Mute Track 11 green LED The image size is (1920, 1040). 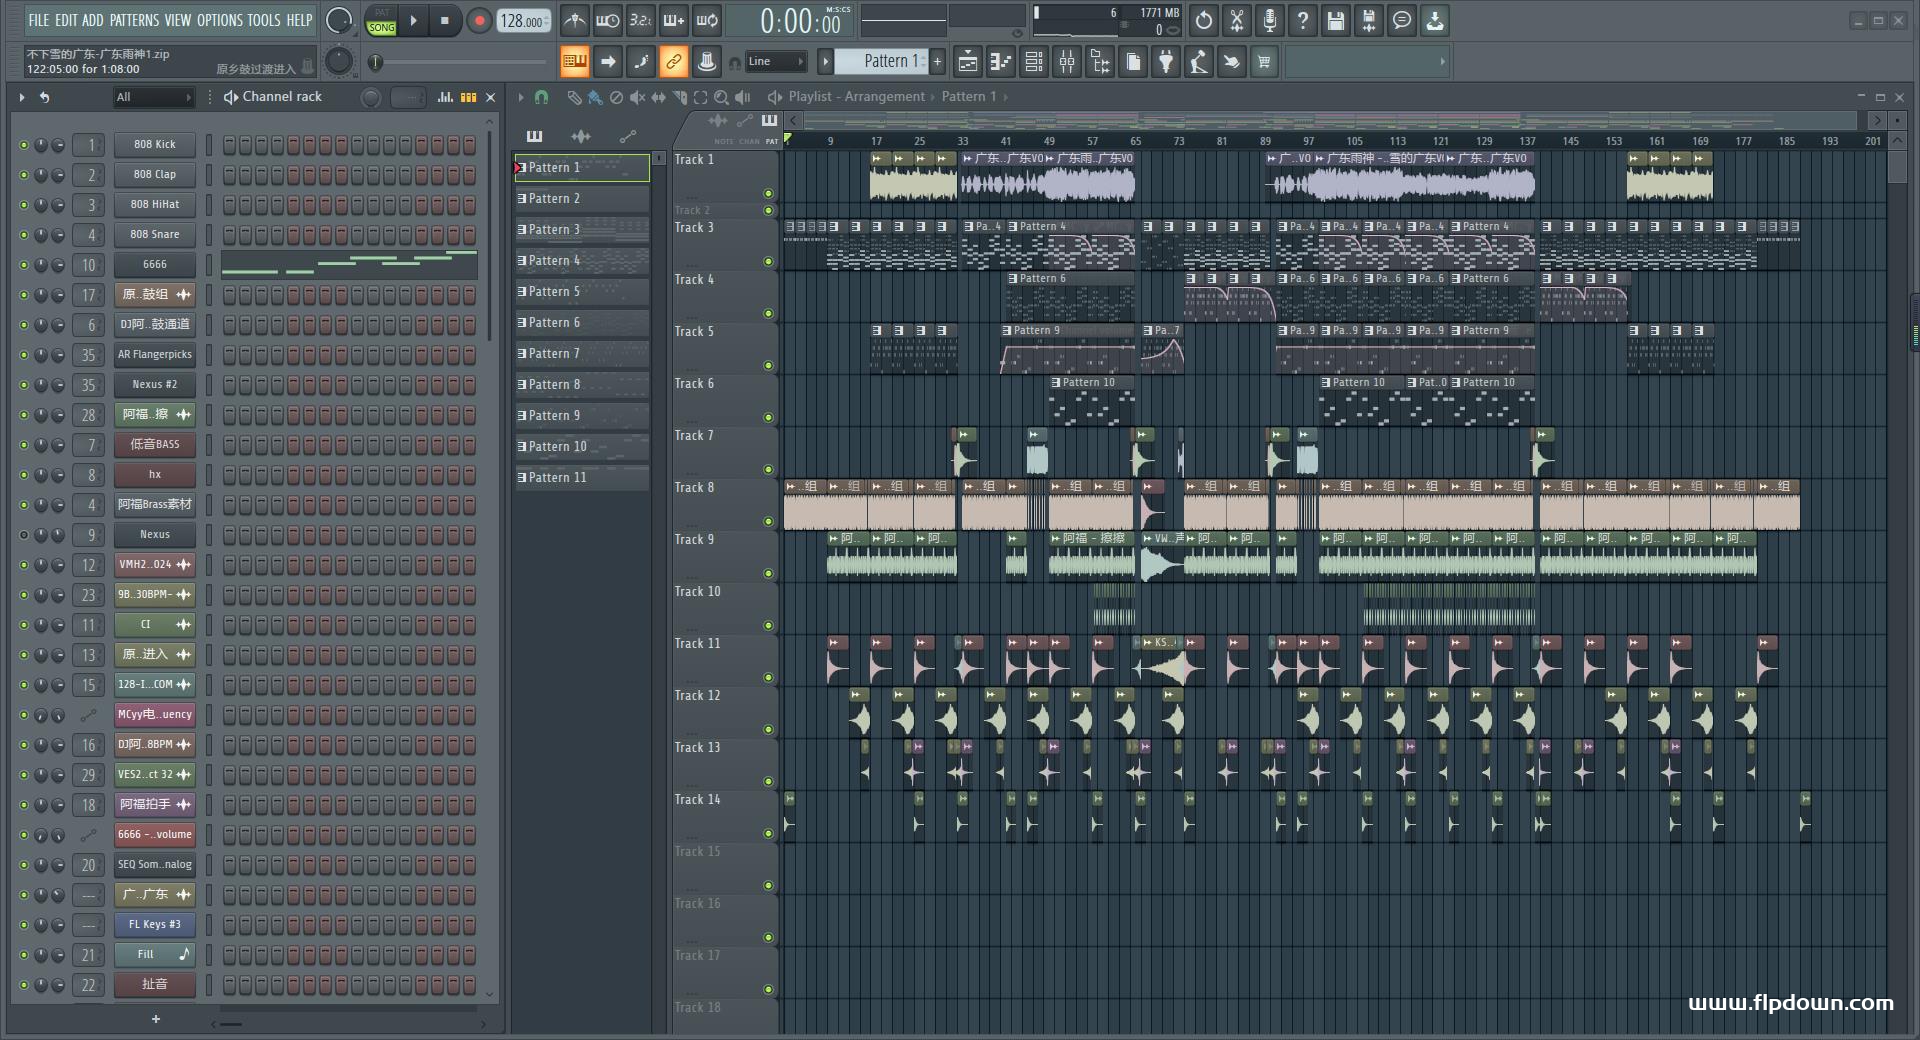[768, 678]
